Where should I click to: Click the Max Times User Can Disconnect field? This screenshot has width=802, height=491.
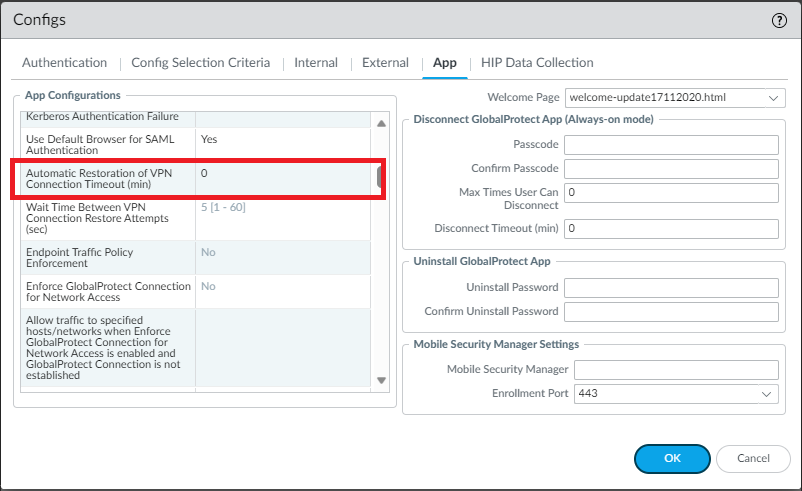(x=671, y=193)
